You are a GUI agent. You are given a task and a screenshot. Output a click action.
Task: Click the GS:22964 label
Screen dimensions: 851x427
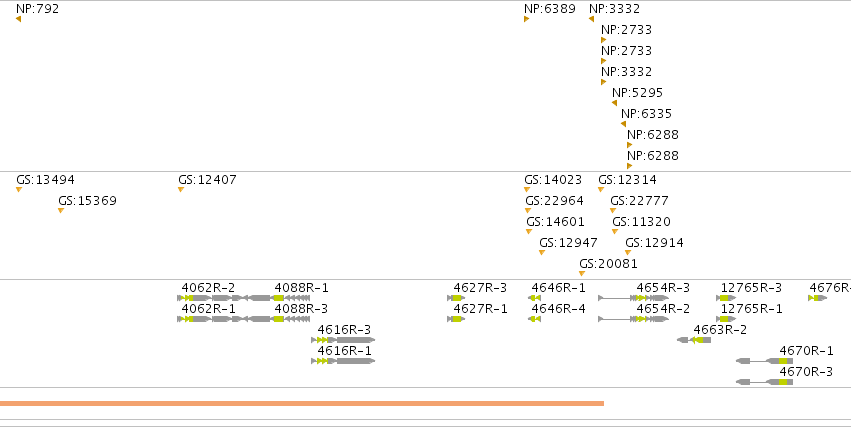point(554,201)
